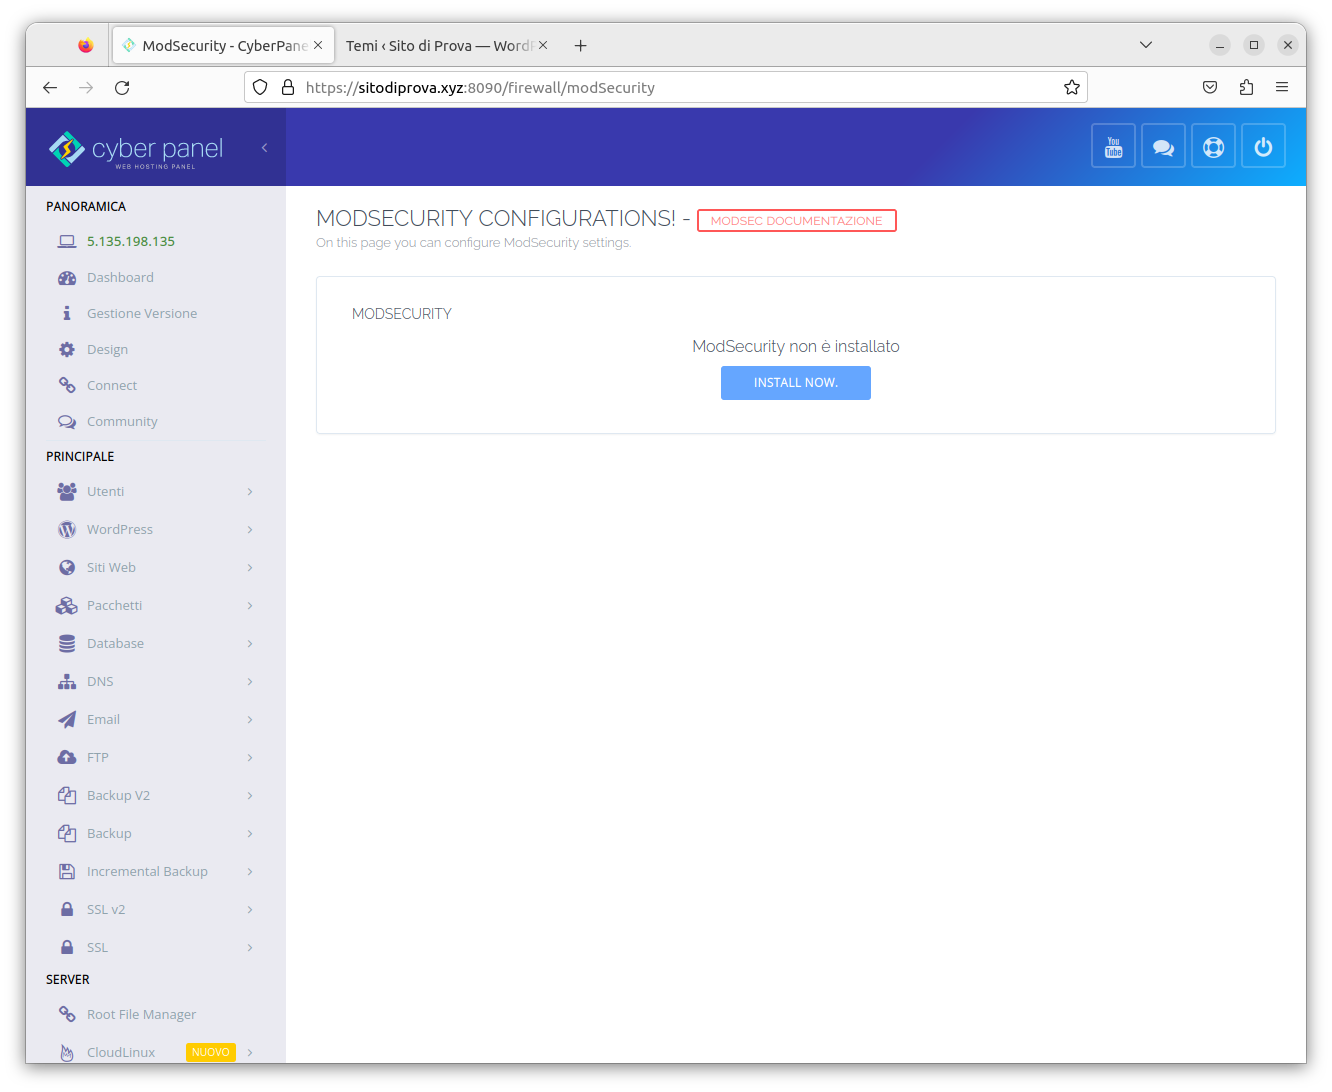Click the Database stack icon
The height and width of the screenshot is (1092, 1332).
(67, 643)
